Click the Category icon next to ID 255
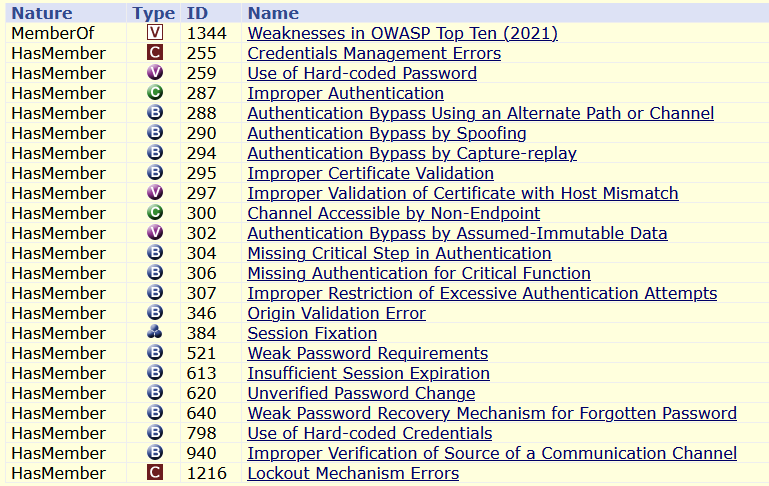This screenshot has height=486, width=769. coord(154,52)
